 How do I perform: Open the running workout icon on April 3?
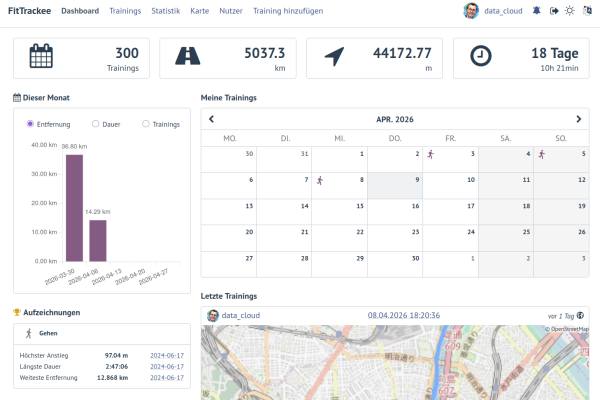431,154
